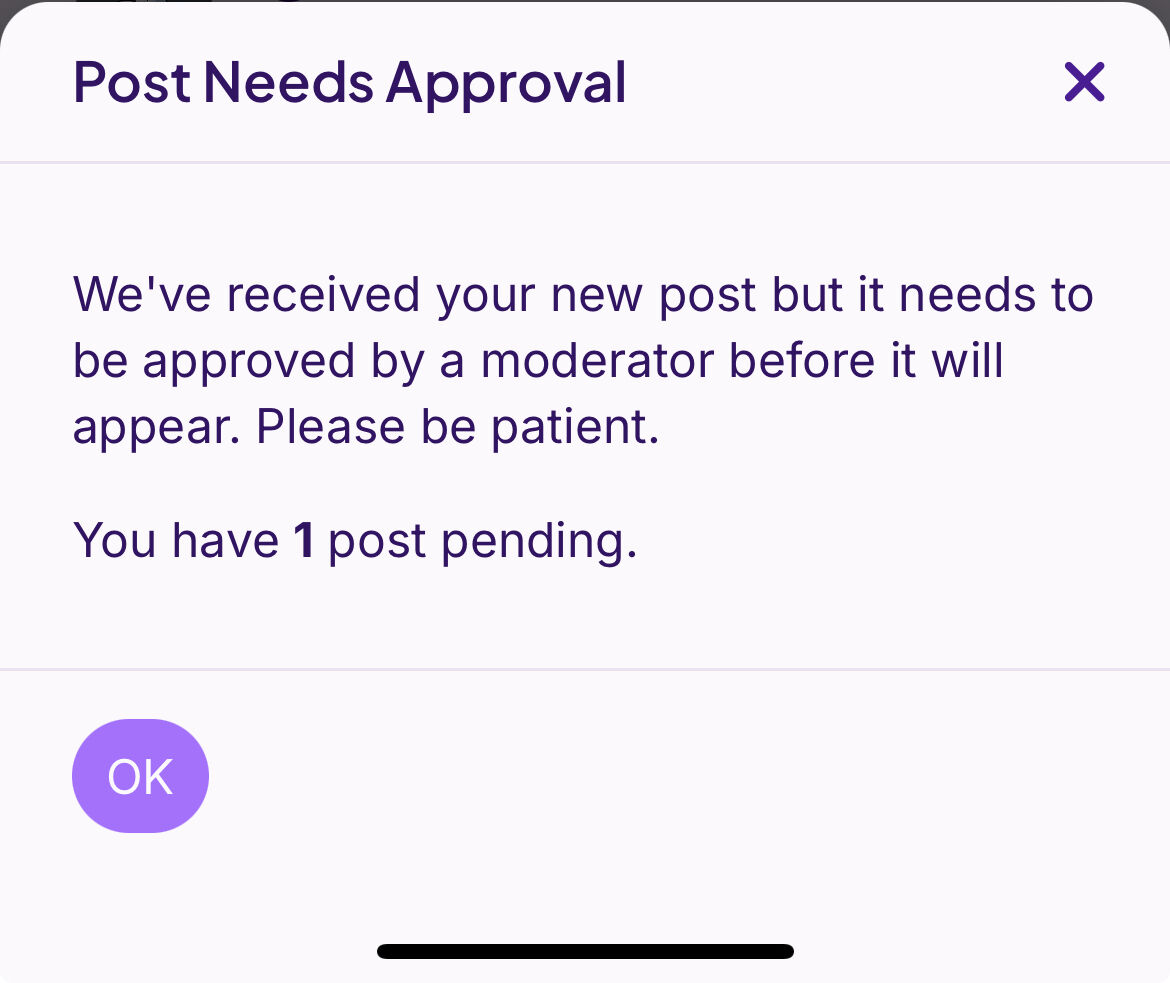
Task: Click the word "Approval" in the title
Action: [x=506, y=82]
